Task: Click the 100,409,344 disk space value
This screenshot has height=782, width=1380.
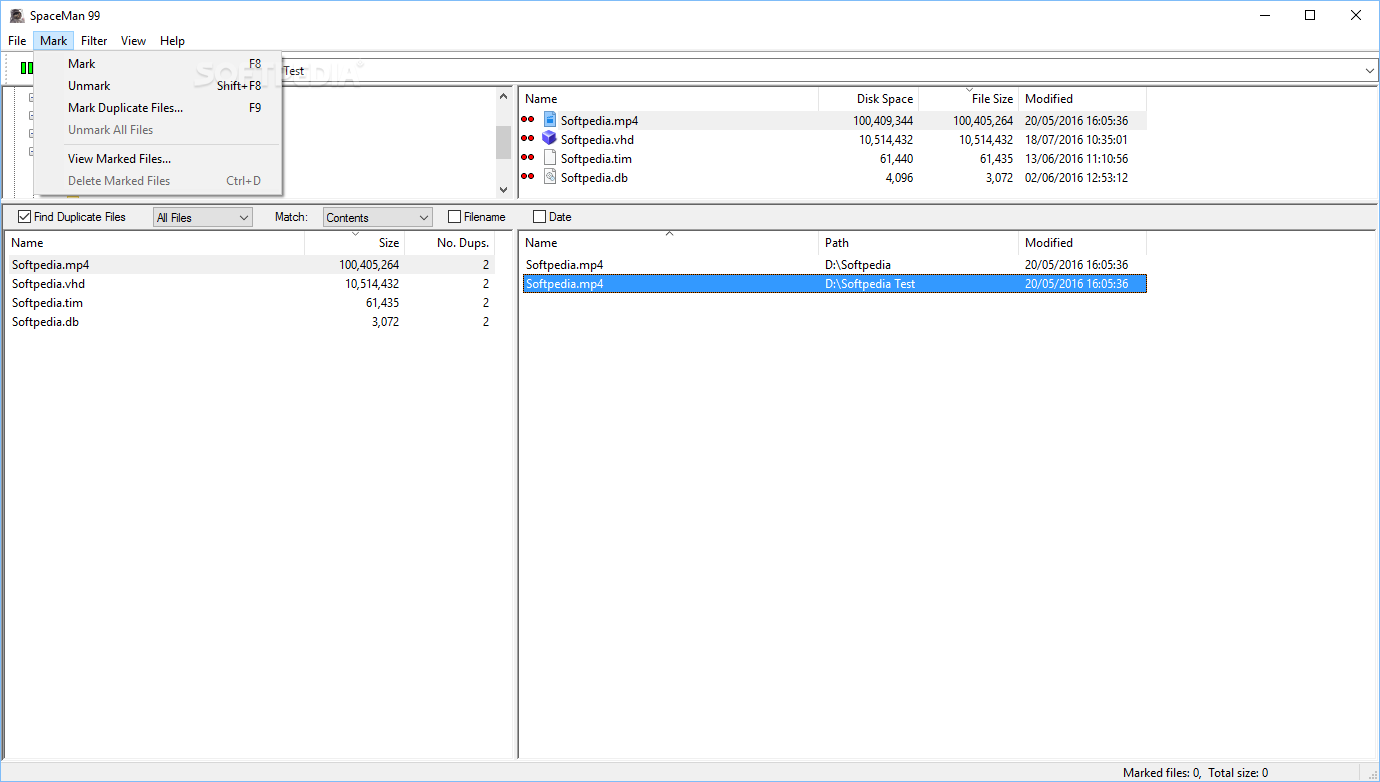Action: (883, 121)
